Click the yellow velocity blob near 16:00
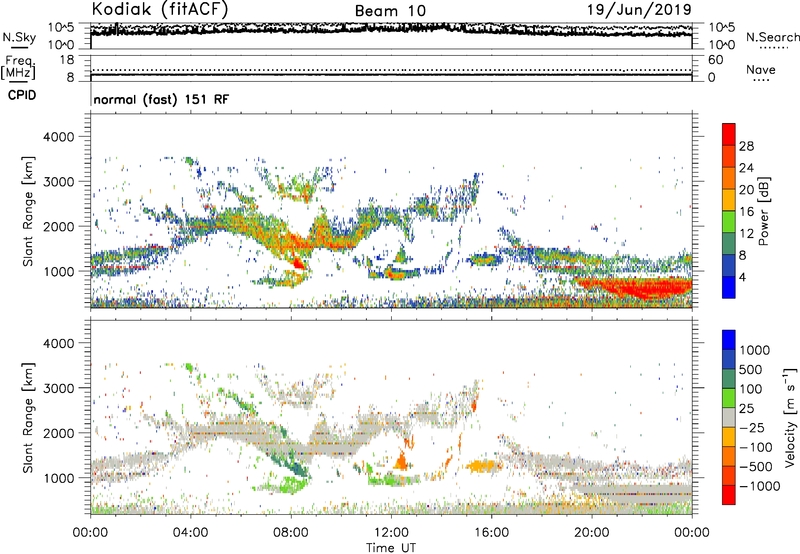 483,465
